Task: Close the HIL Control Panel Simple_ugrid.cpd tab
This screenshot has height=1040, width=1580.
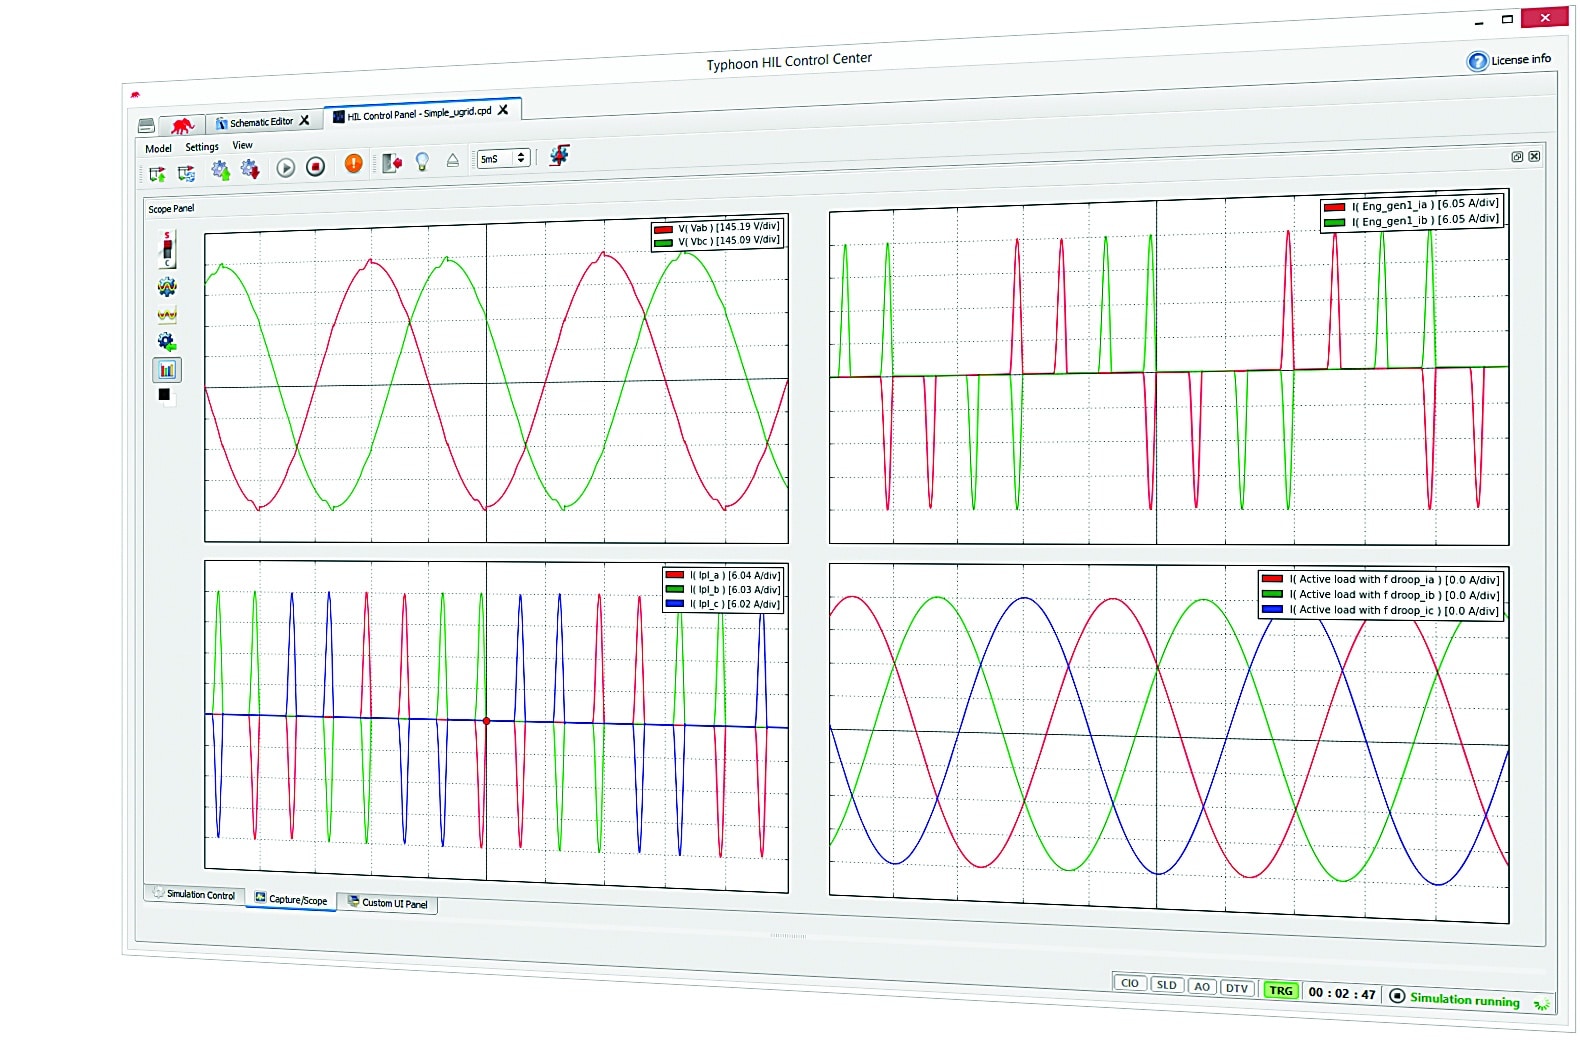Action: point(503,110)
